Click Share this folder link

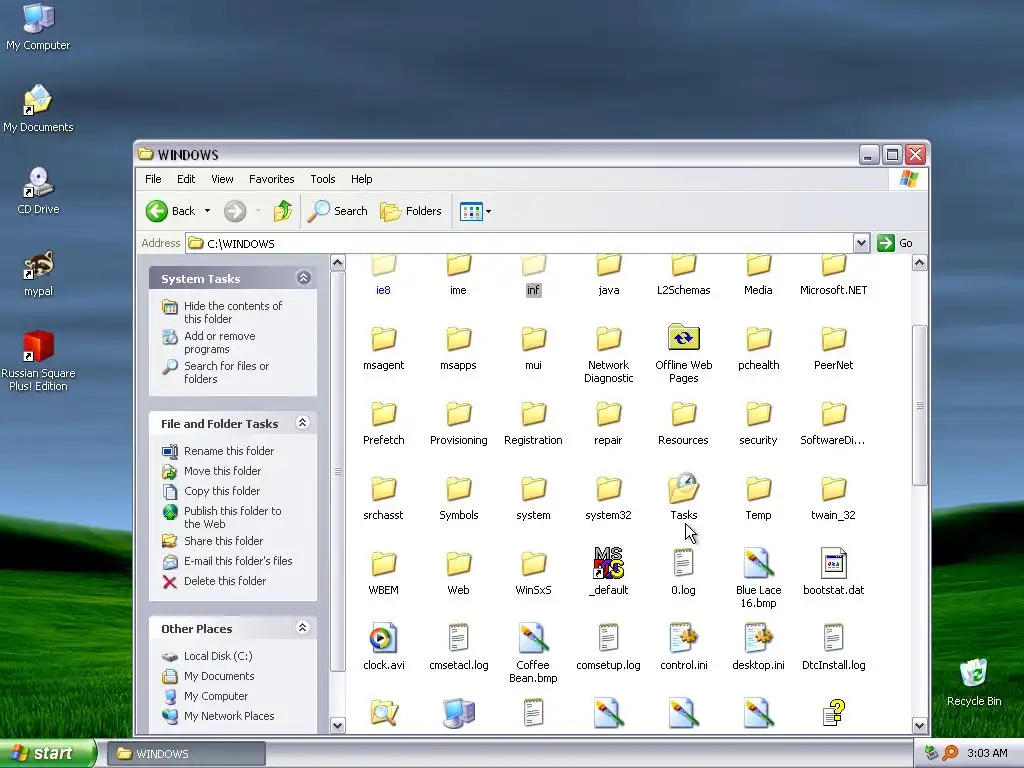pos(223,541)
